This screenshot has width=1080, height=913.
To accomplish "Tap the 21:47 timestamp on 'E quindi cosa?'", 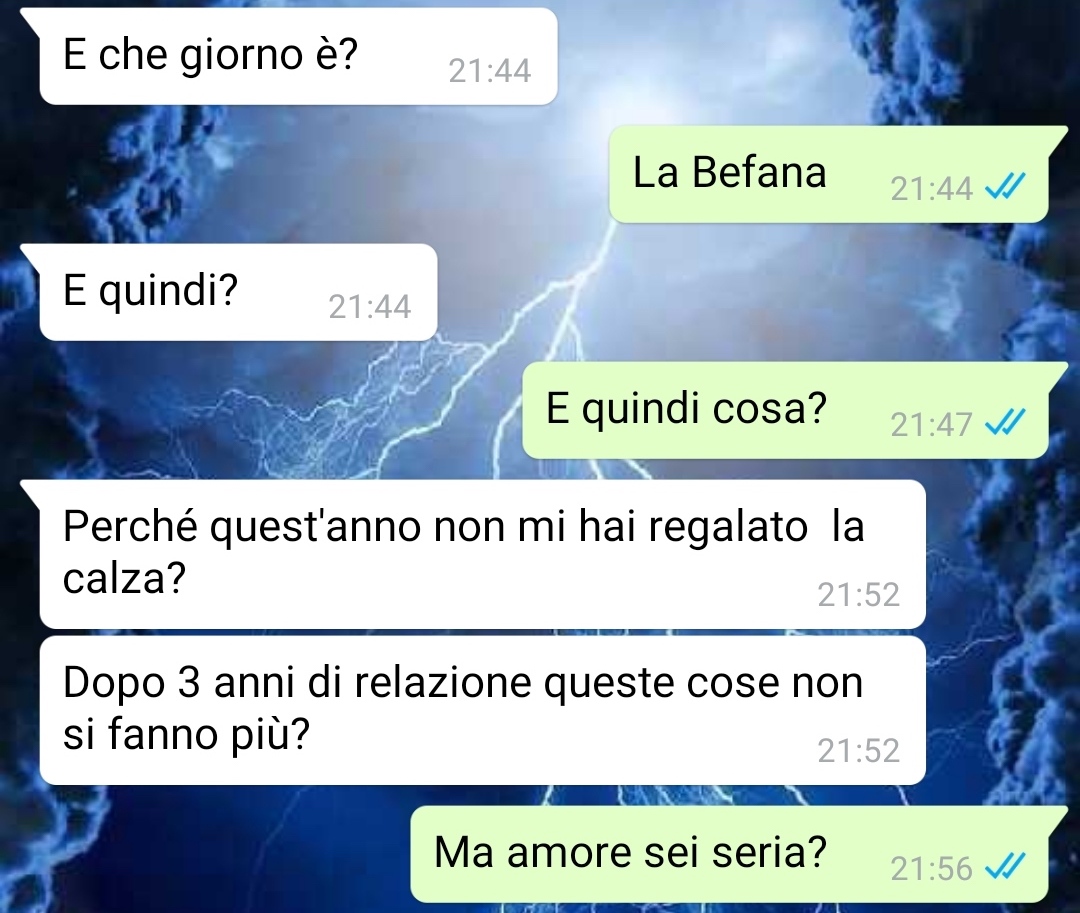I will (931, 425).
